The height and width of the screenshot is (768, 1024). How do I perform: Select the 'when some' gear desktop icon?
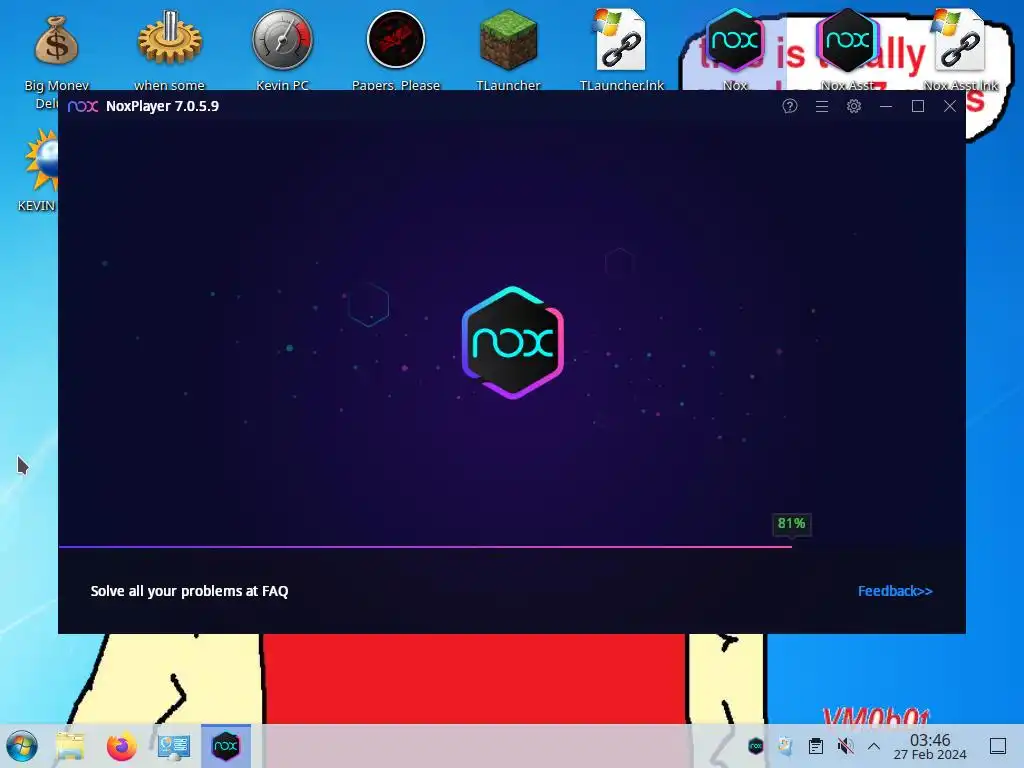(169, 38)
